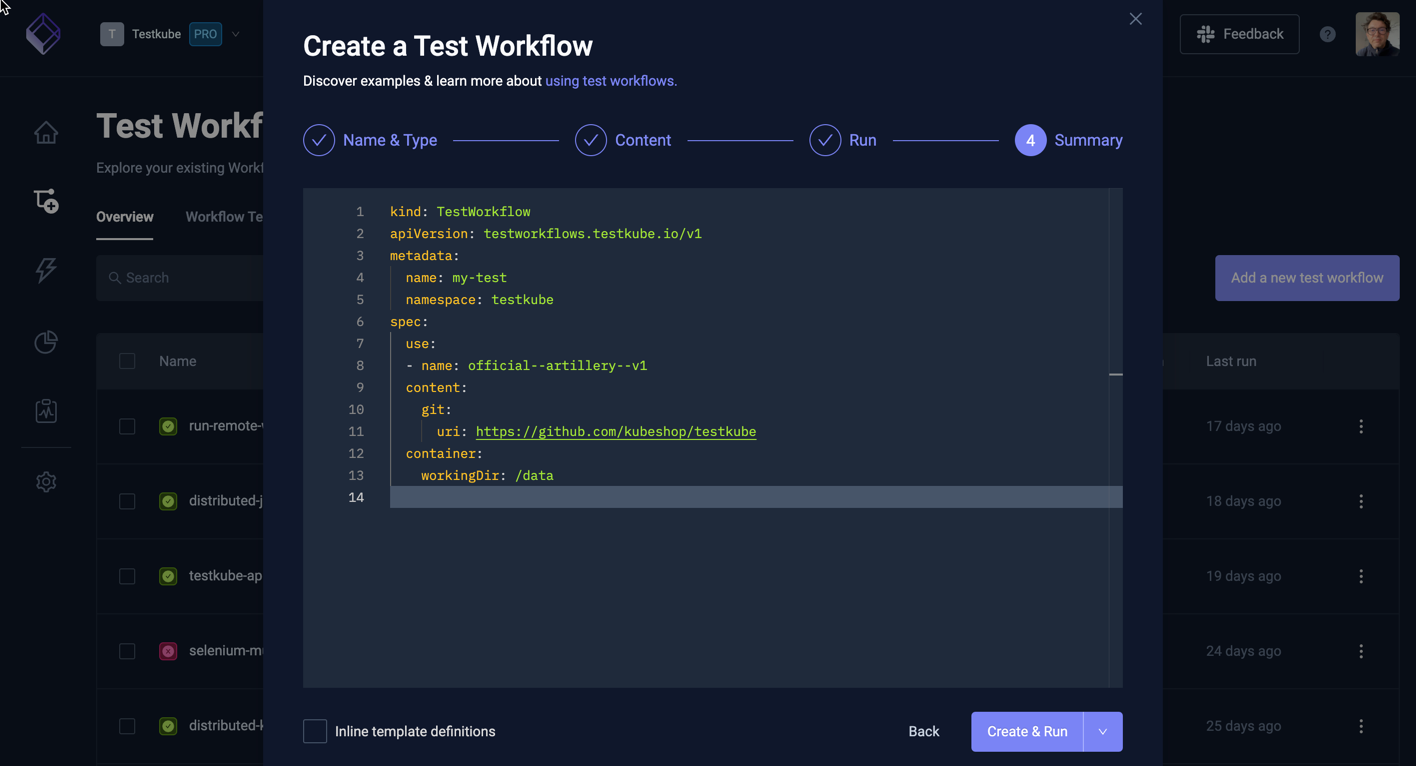Click the official--artillery--v1 YAML line
Screen dimensions: 1416x766
coord(526,366)
